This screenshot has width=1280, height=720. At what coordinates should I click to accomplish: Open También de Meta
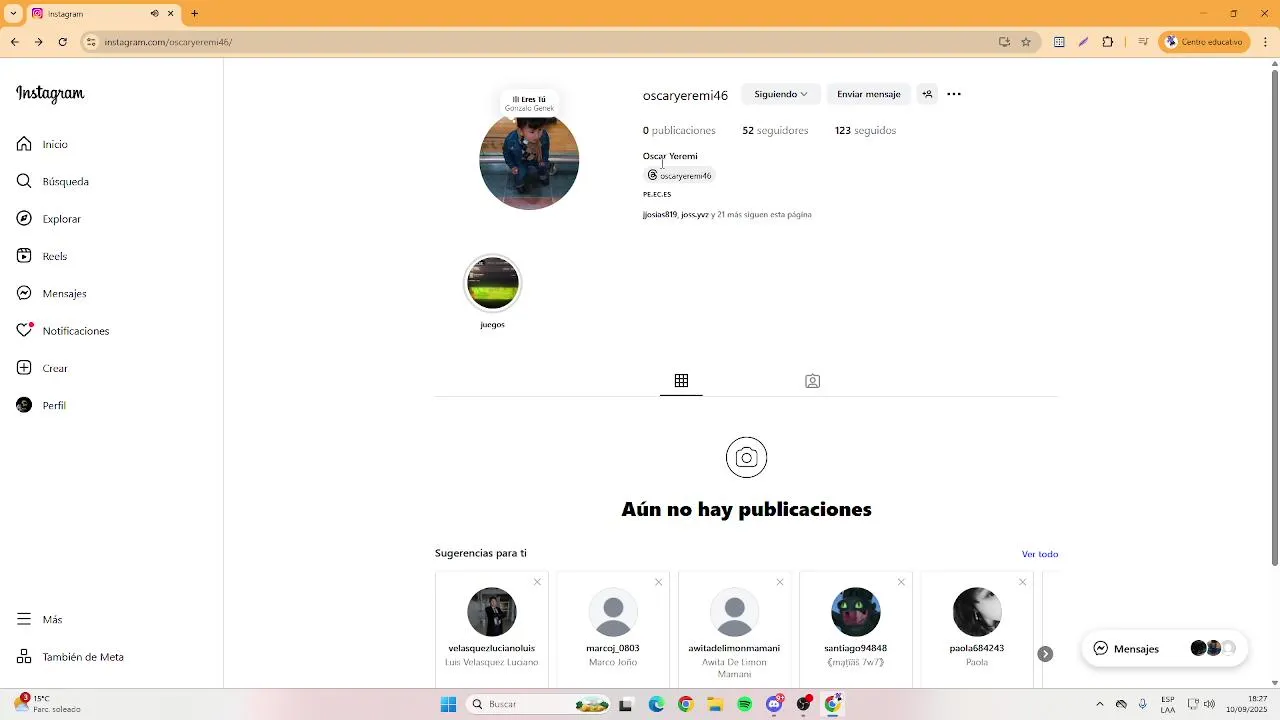[x=70, y=657]
